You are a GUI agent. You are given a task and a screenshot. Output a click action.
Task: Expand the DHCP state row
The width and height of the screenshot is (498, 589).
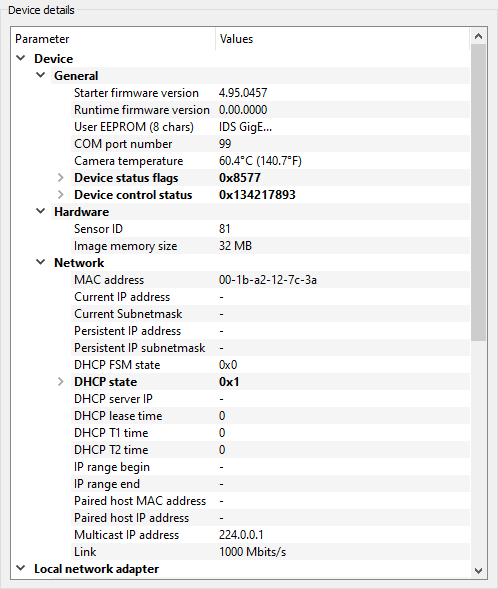tap(60, 382)
